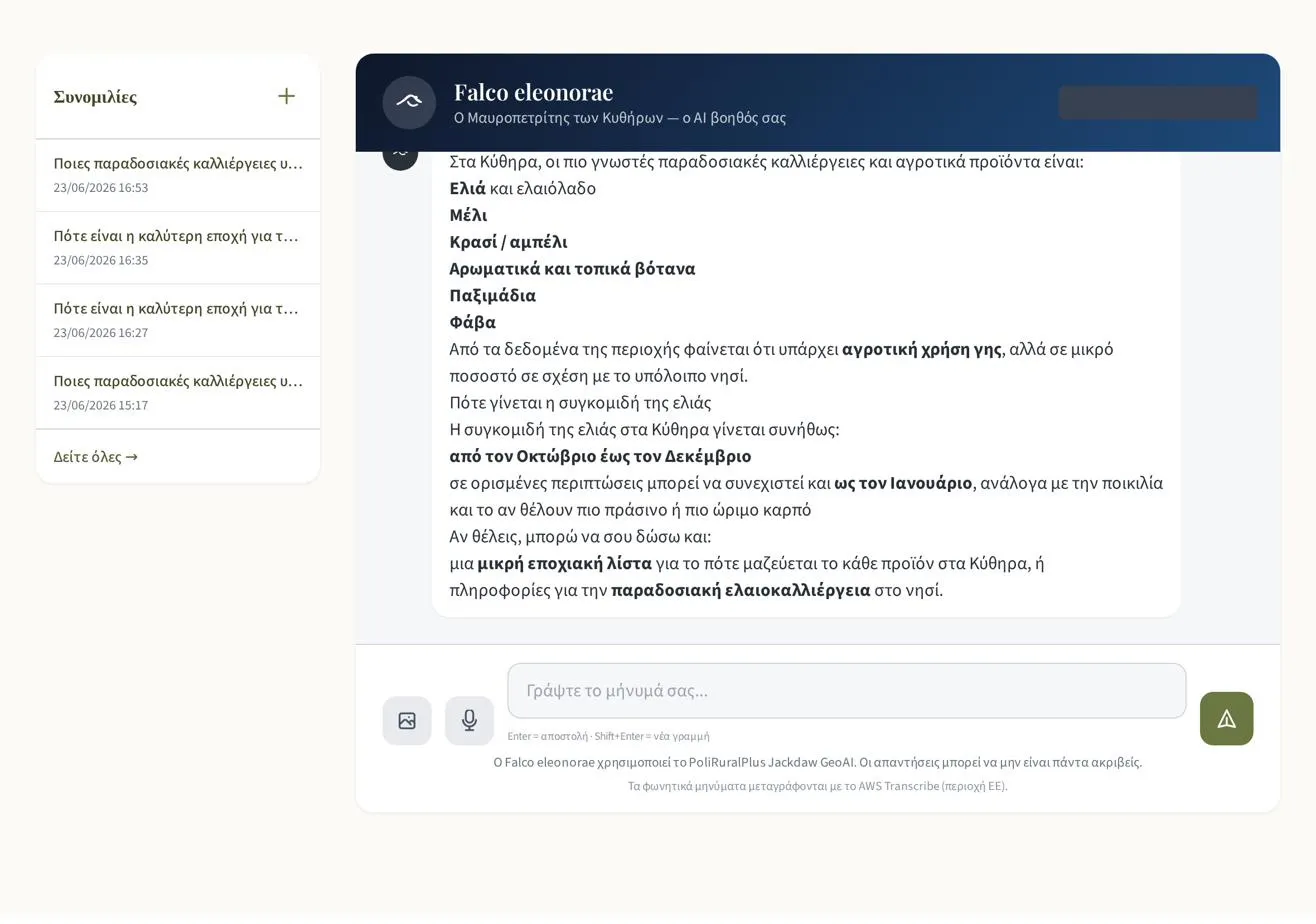
Task: Click the bold παραδοσιακή ελαιοκαλλιέργεια text
Action: click(740, 590)
